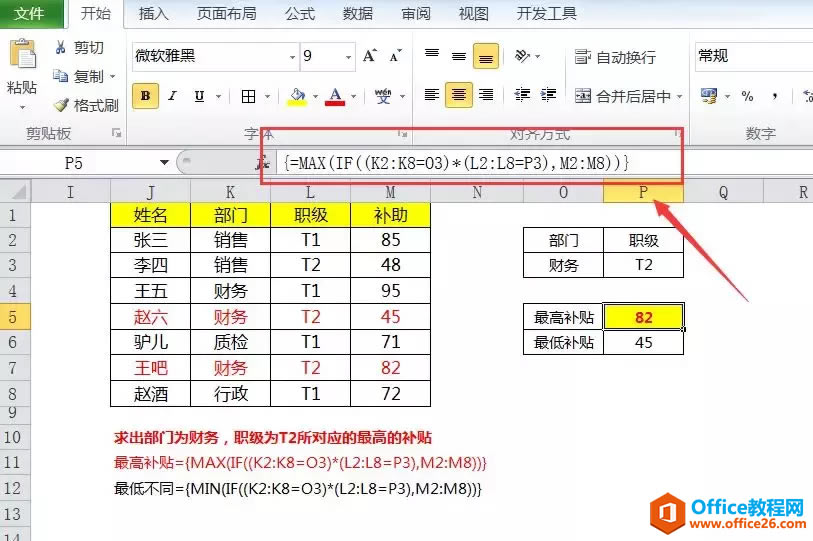Apply comma style format
813x541 pixels.
point(775,96)
